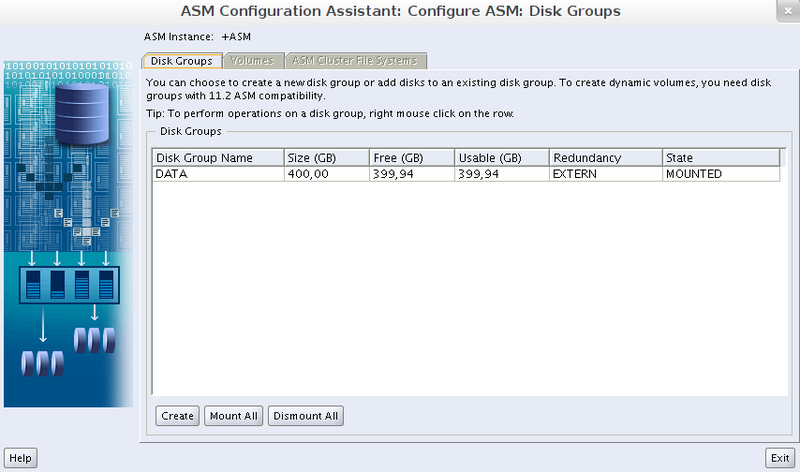Click the State column header
The height and width of the screenshot is (472, 800).
[x=720, y=158]
